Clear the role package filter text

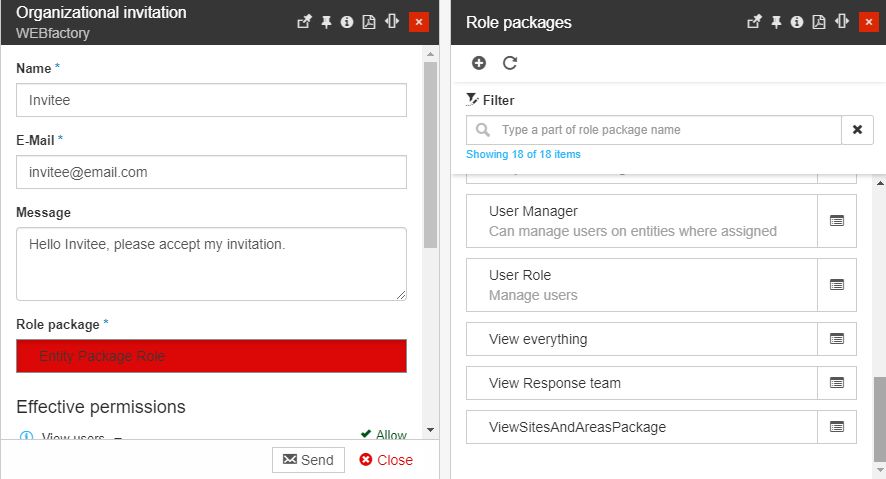pyautogui.click(x=857, y=130)
